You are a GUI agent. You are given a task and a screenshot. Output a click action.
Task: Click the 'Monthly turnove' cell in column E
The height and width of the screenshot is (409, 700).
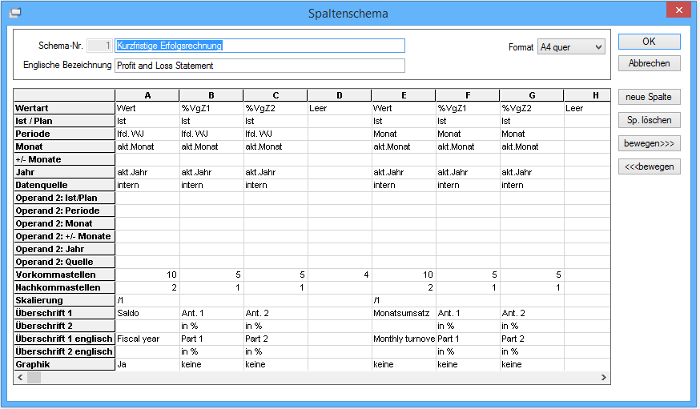pos(404,339)
